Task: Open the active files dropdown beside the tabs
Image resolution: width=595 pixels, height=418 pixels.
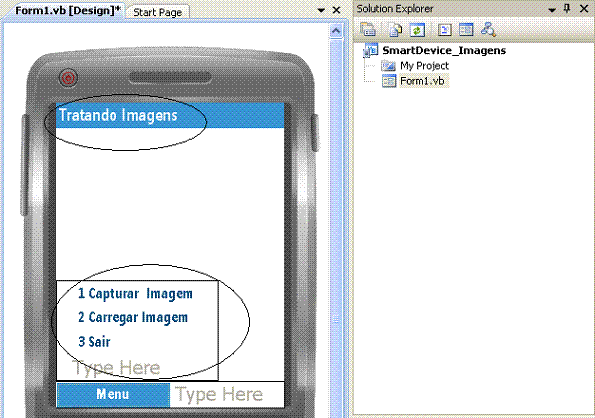Action: pos(321,10)
